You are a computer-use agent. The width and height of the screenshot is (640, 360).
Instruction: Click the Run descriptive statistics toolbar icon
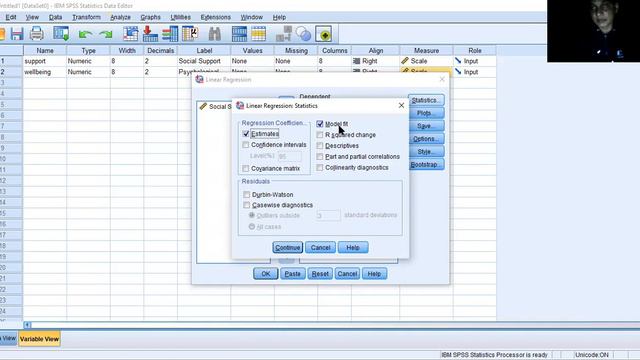click(190, 34)
